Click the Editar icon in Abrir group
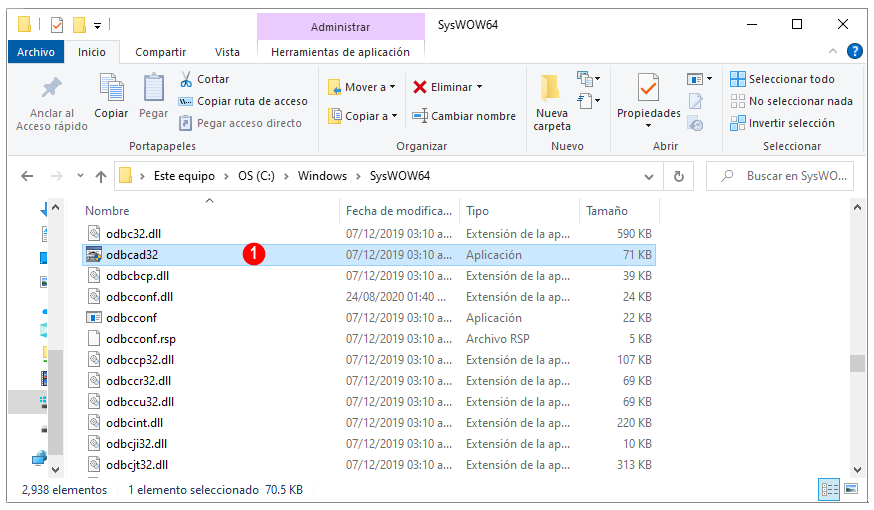 pos(696,101)
